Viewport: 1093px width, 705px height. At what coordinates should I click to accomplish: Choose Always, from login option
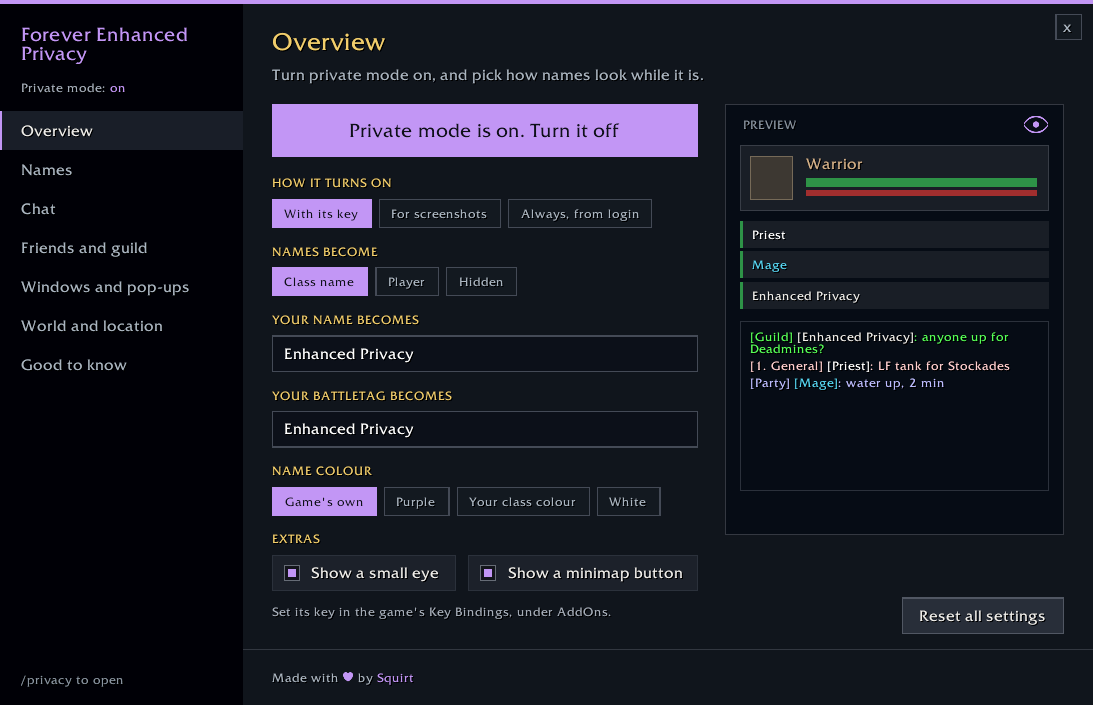click(580, 214)
